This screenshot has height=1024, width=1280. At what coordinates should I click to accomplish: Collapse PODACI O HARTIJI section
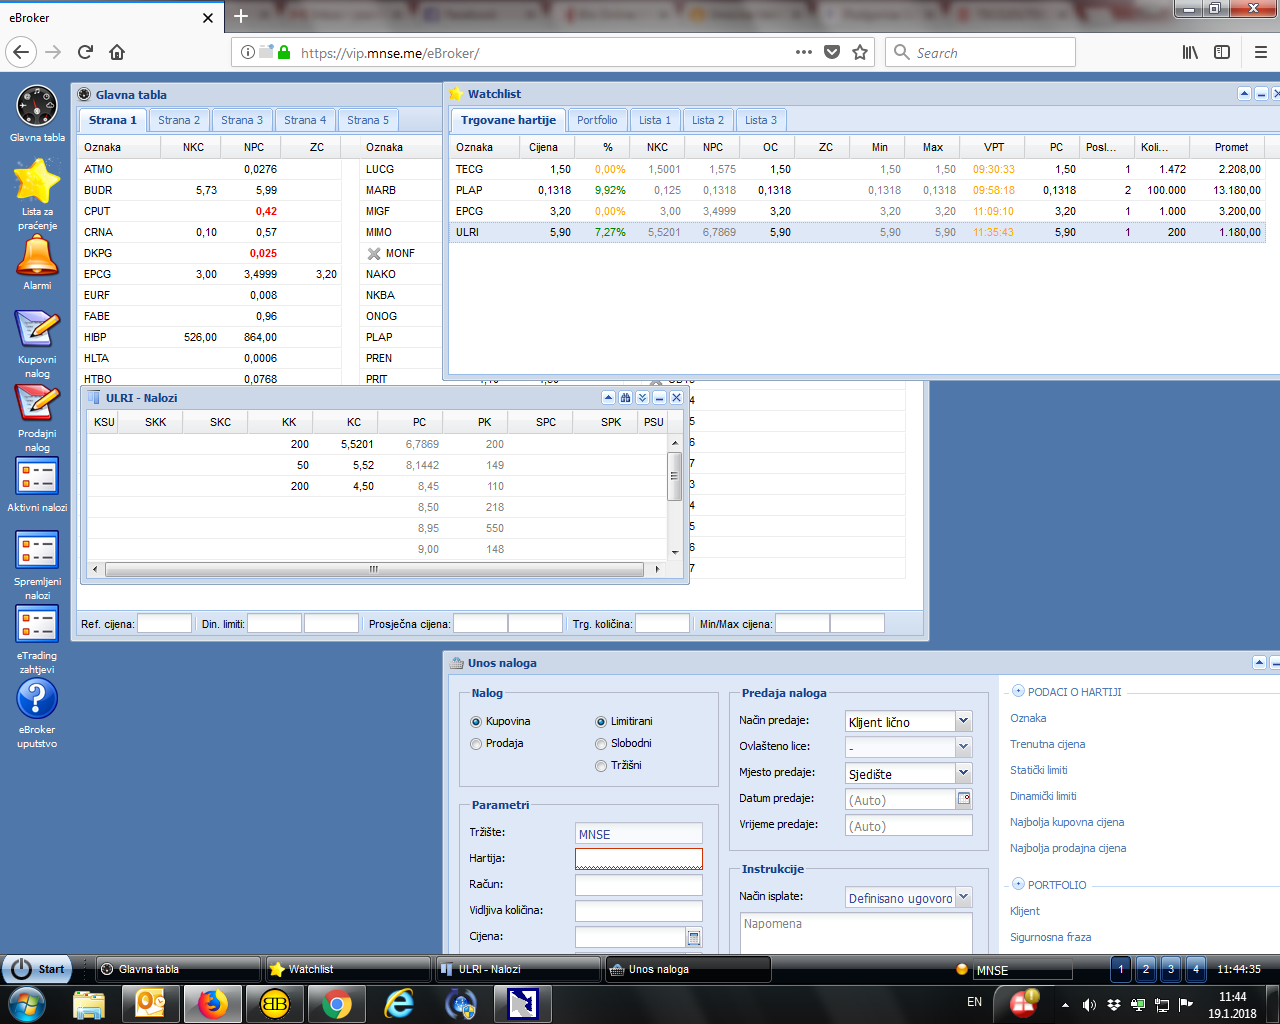pos(1018,691)
